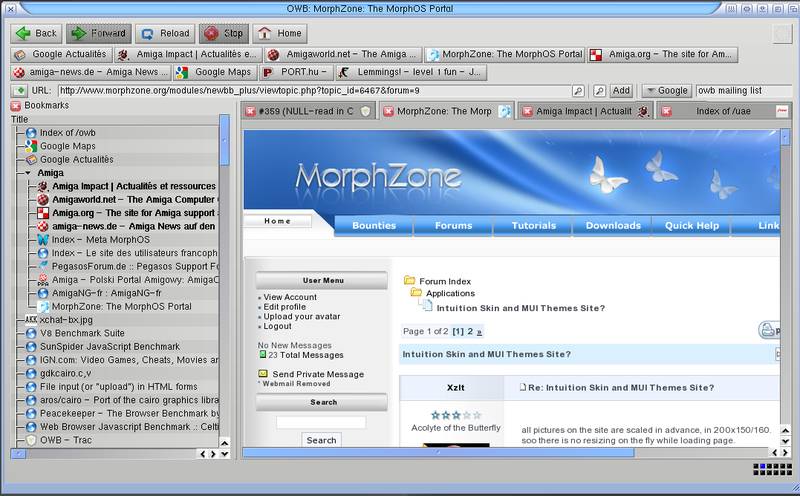800x496 pixels.
Task: Close the Bookmarks panel via red icon
Action: pyautogui.click(x=16, y=106)
